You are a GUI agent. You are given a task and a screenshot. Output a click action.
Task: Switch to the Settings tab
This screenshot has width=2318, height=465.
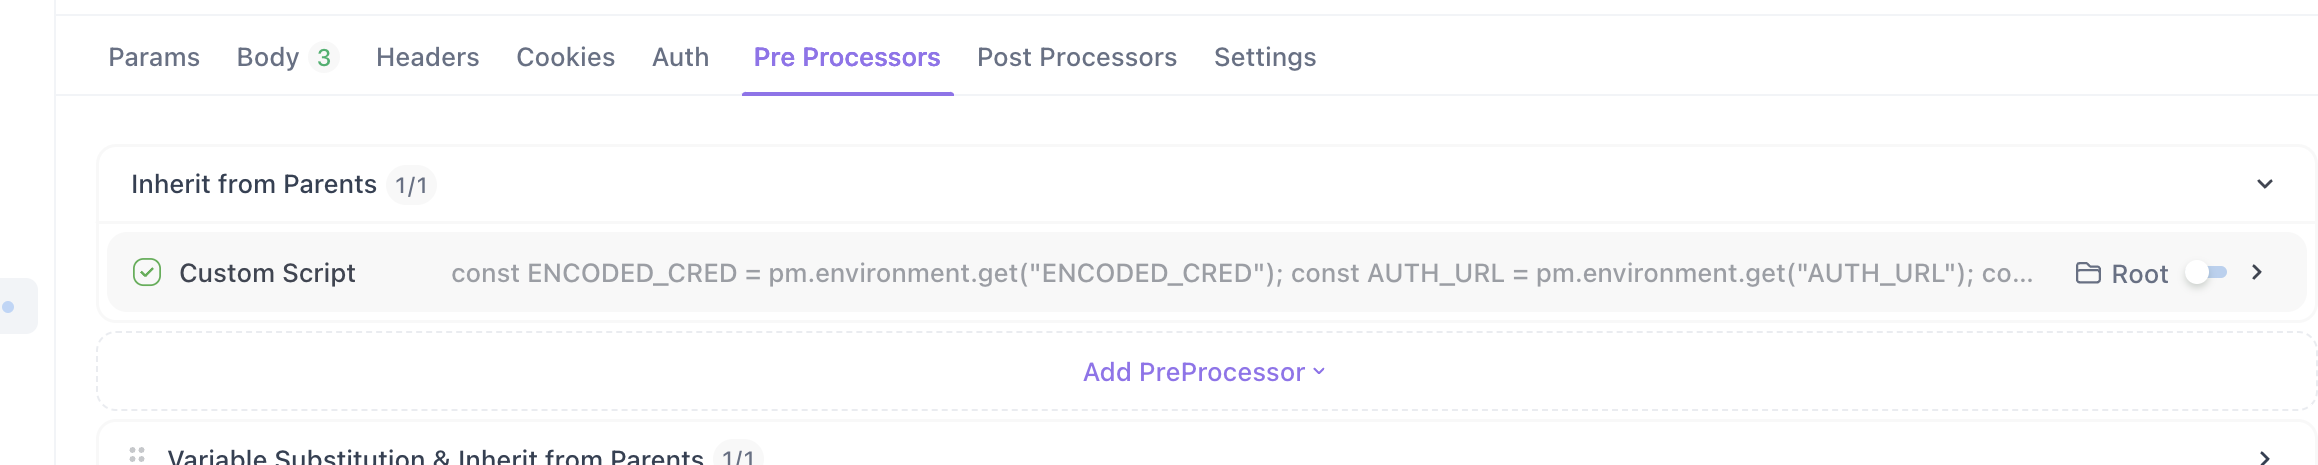[x=1265, y=57]
